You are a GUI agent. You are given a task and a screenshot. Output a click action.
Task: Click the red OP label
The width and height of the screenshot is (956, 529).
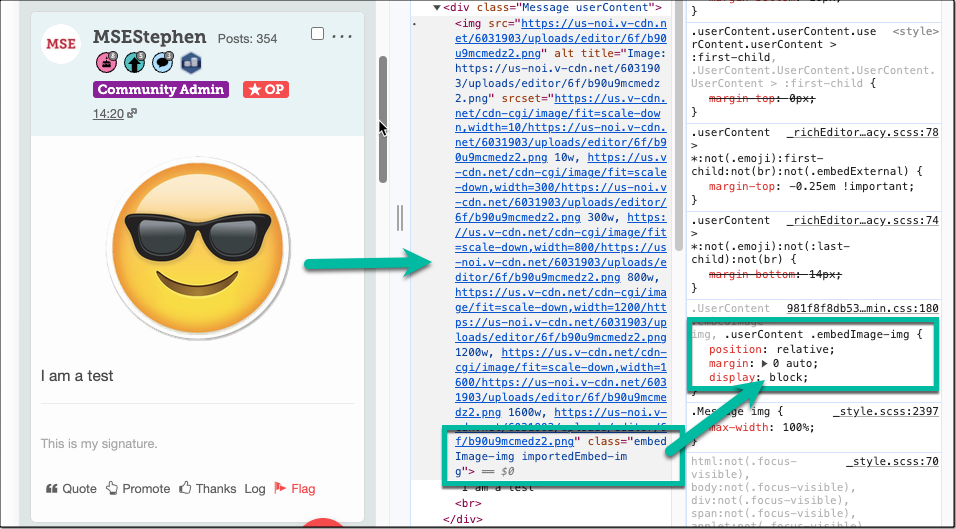pyautogui.click(x=266, y=90)
